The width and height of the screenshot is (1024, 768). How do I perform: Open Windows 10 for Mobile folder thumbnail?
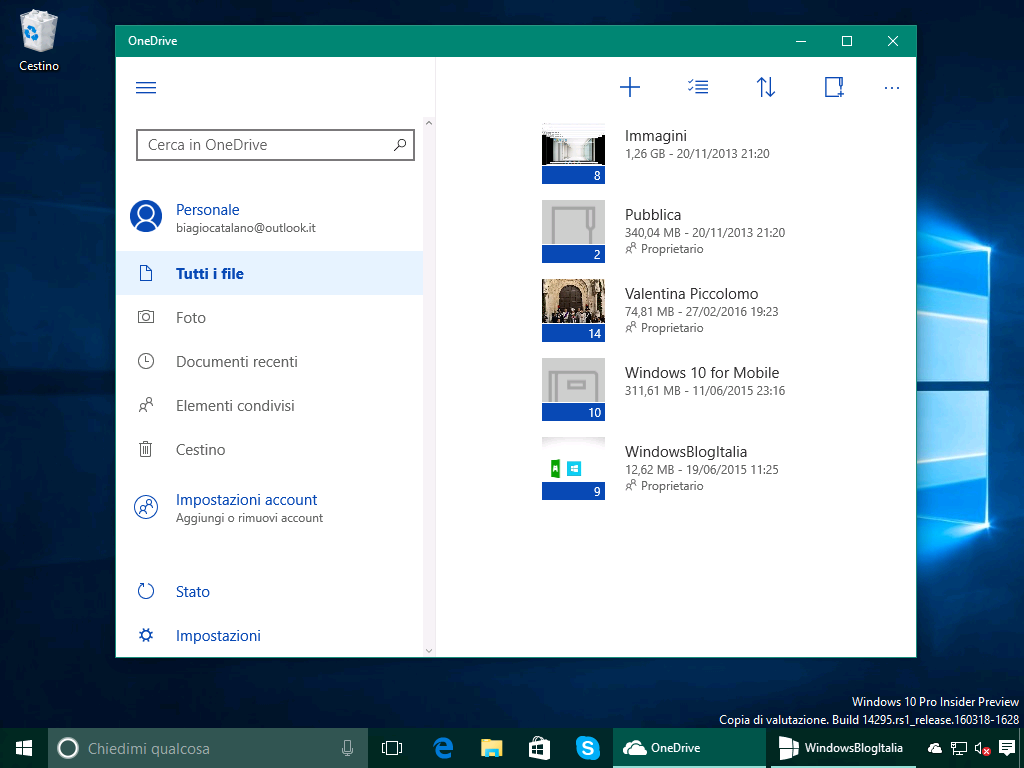(x=573, y=390)
